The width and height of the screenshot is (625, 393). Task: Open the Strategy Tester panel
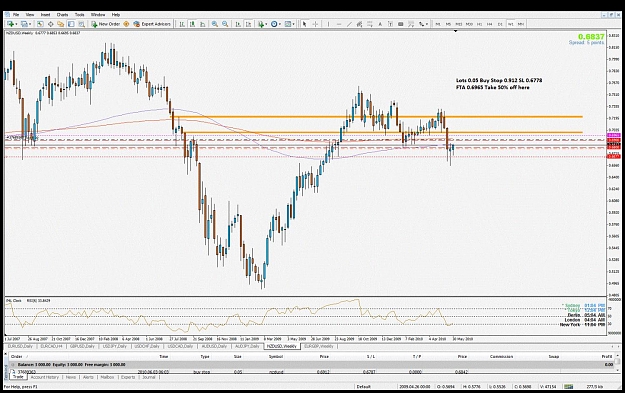[x=81, y=24]
